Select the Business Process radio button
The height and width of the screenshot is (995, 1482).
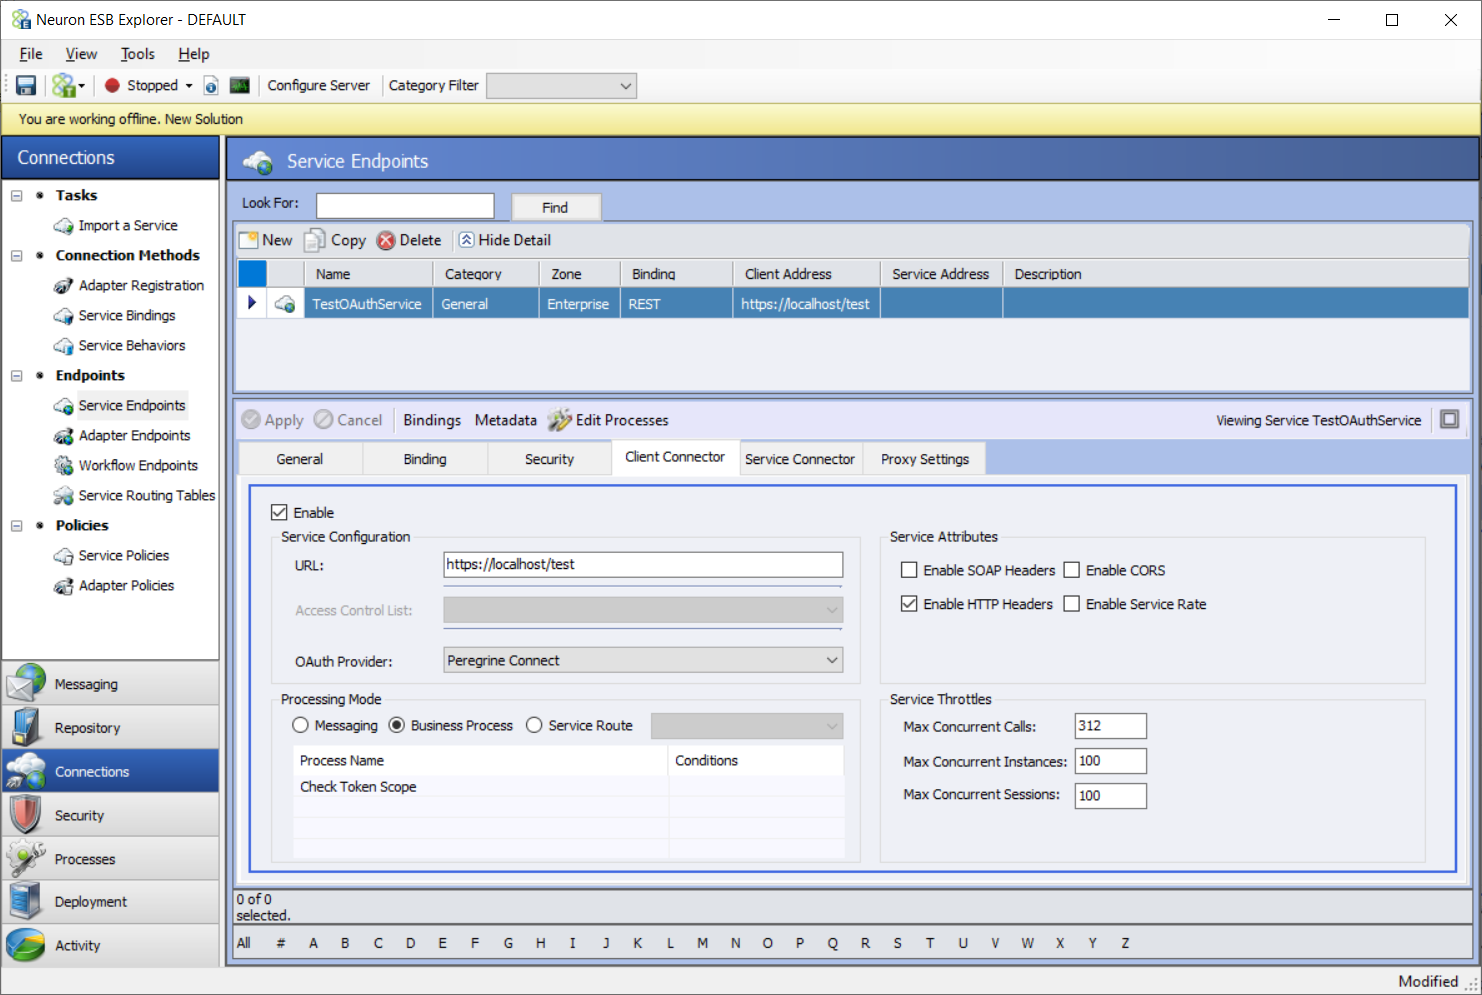[x=397, y=725]
